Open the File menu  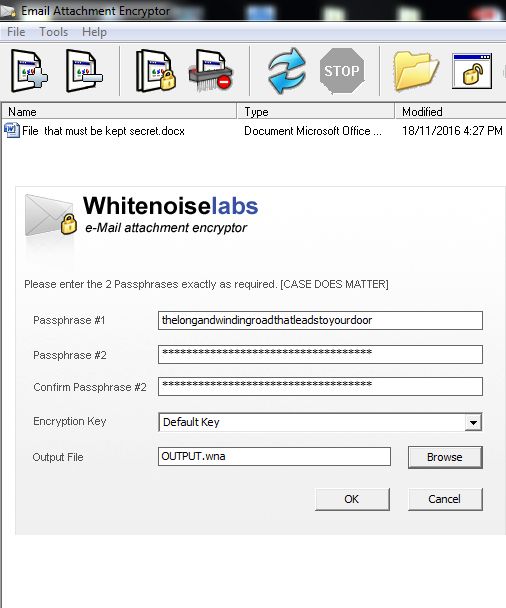point(16,32)
